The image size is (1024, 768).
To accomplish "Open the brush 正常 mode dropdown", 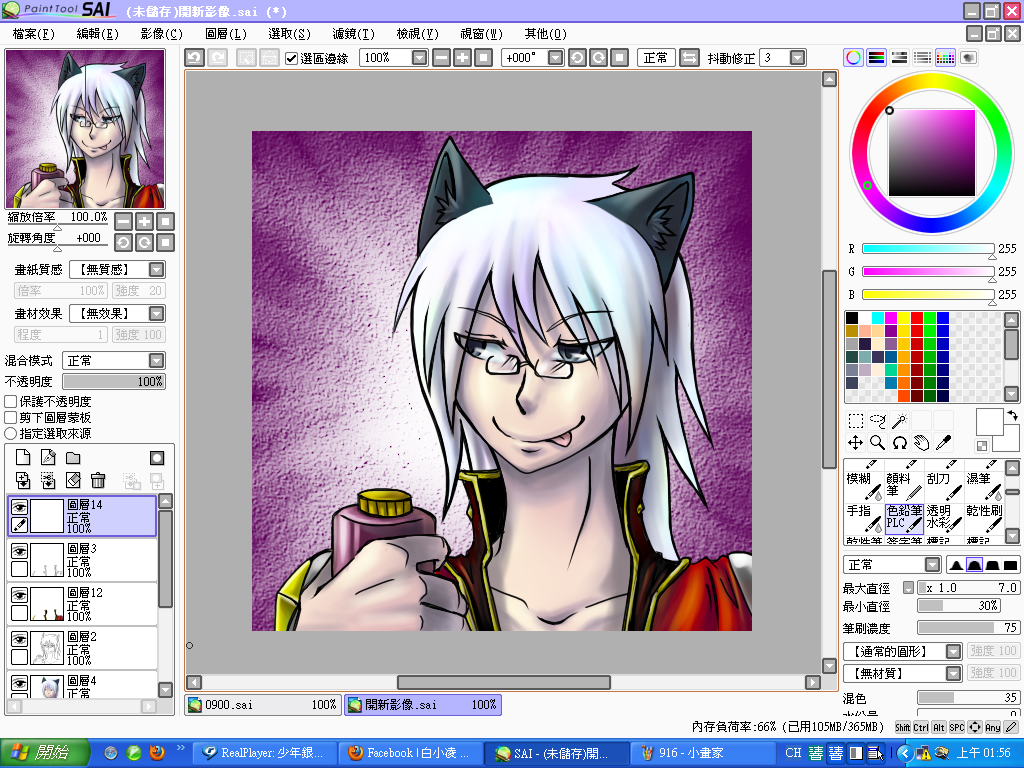I will (933, 565).
